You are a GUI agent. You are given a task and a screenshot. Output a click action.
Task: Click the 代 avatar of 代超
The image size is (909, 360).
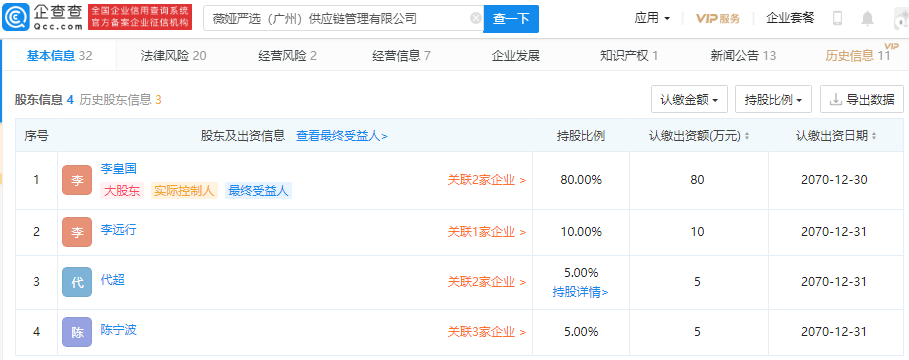77,282
